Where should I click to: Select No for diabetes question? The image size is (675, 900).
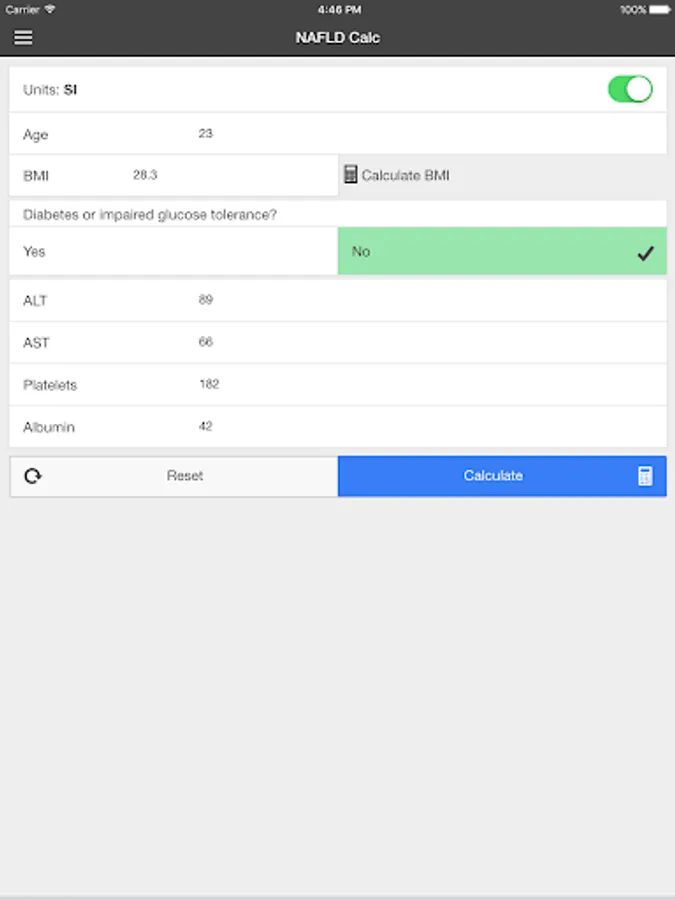click(x=502, y=251)
